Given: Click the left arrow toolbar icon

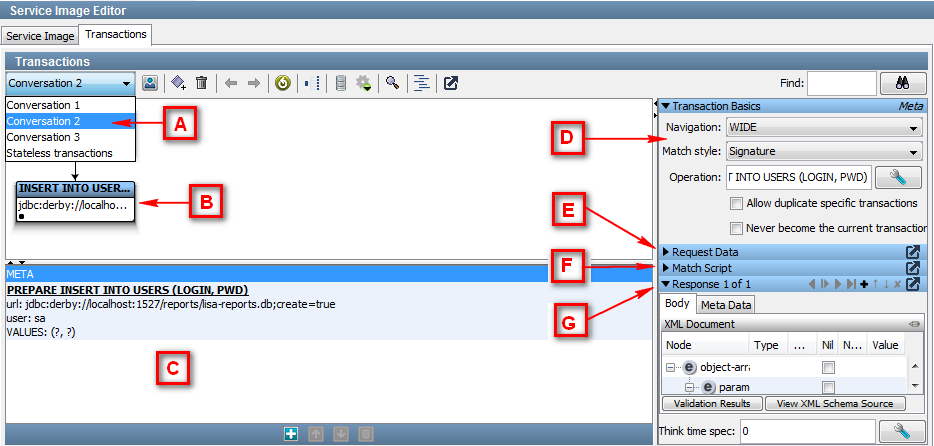Looking at the screenshot, I should [x=231, y=83].
